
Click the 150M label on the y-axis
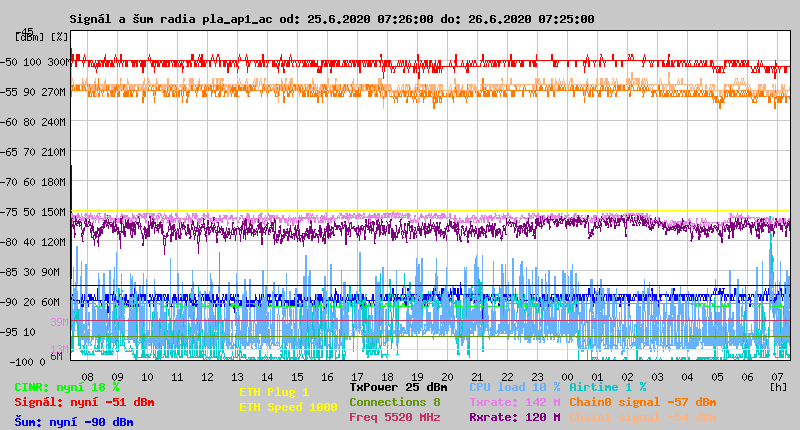54,212
